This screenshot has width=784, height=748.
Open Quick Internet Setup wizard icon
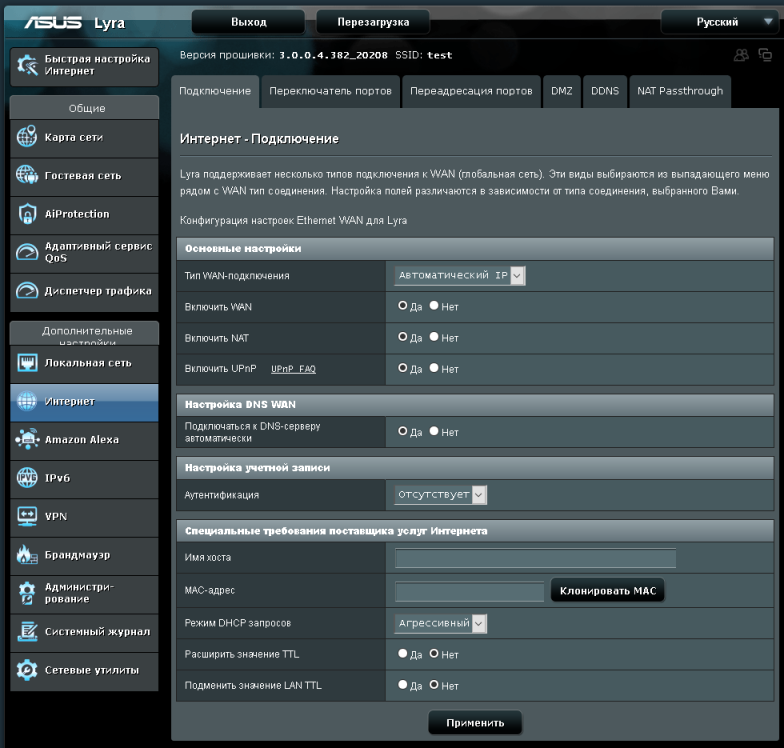click(x=27, y=66)
